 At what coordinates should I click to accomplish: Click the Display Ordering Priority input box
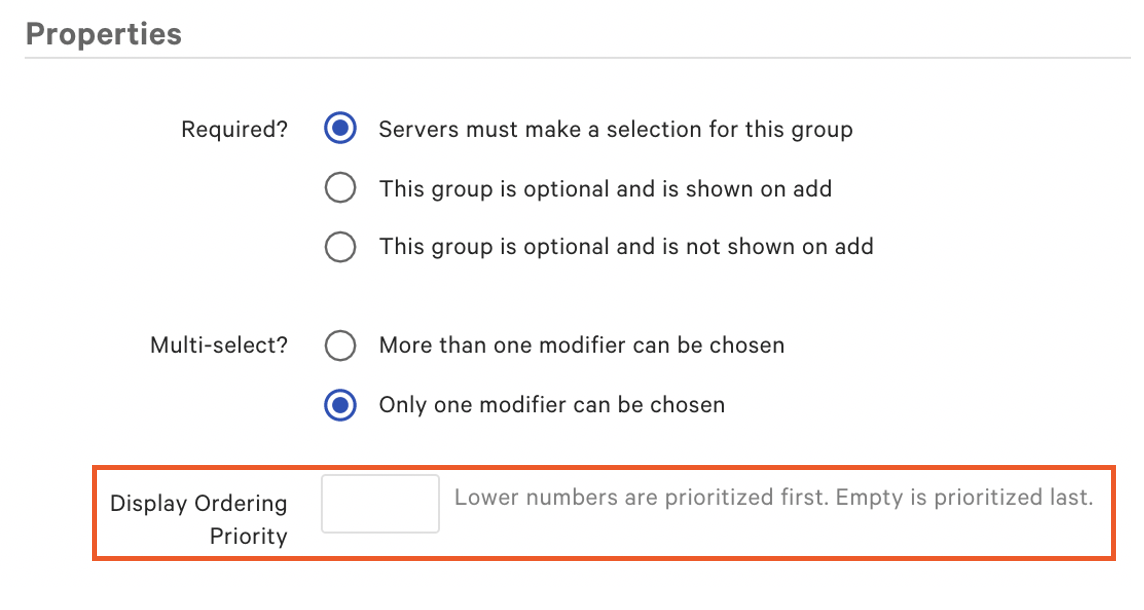tap(380, 503)
